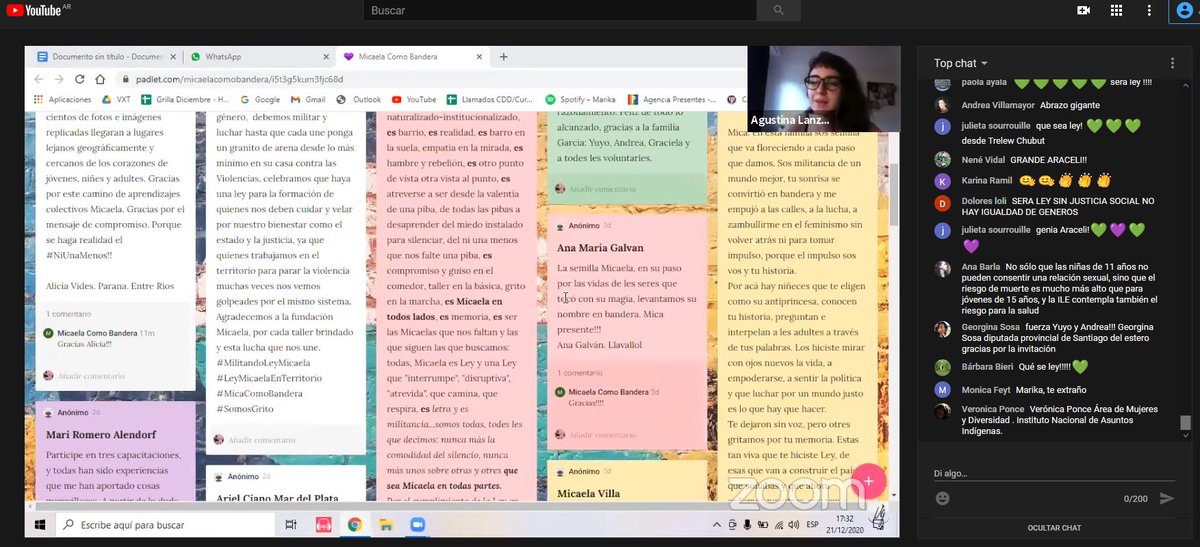Click the browser back arrow
Viewport: 1200px width, 547px height.
pos(39,79)
